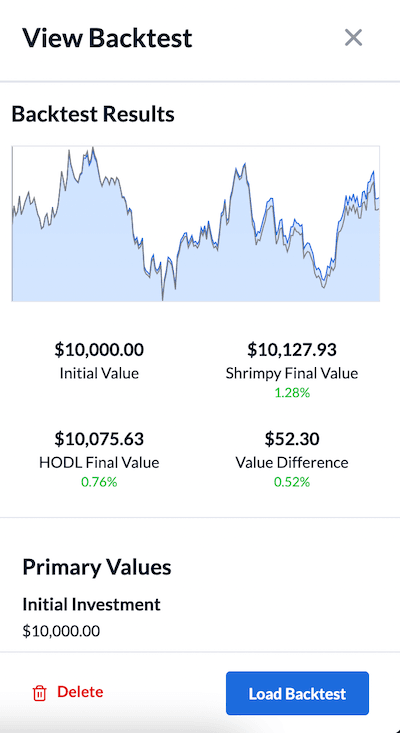Click the HODL Final Value label
This screenshot has height=733, width=400.
(99, 463)
